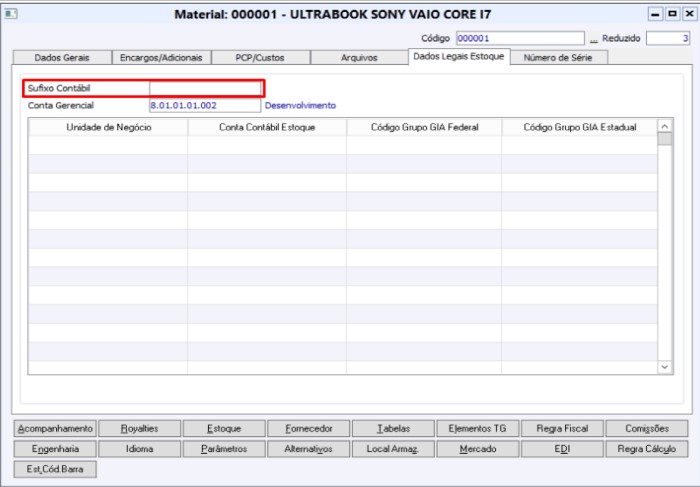700x487 pixels.
Task: Click the grid scrollbar up arrow
Action: (x=665, y=126)
